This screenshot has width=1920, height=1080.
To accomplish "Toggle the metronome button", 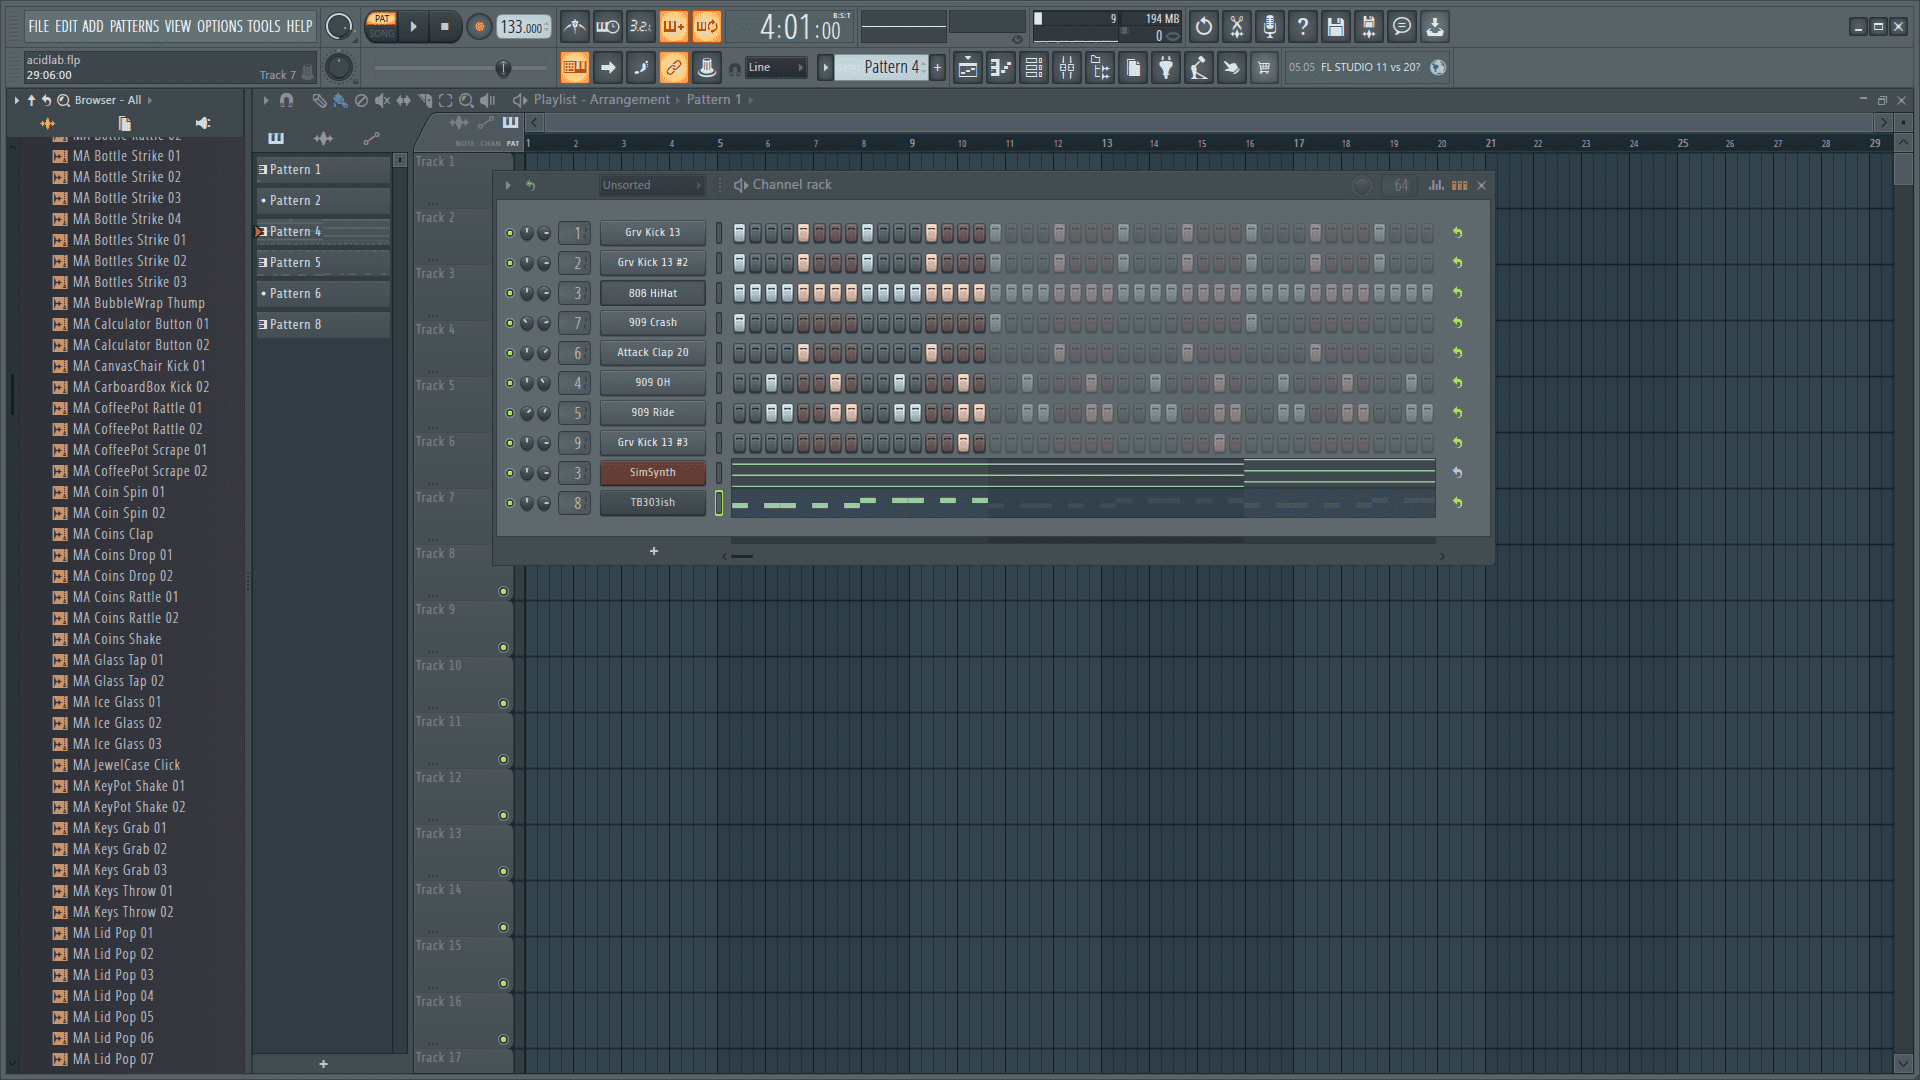I will [x=574, y=27].
